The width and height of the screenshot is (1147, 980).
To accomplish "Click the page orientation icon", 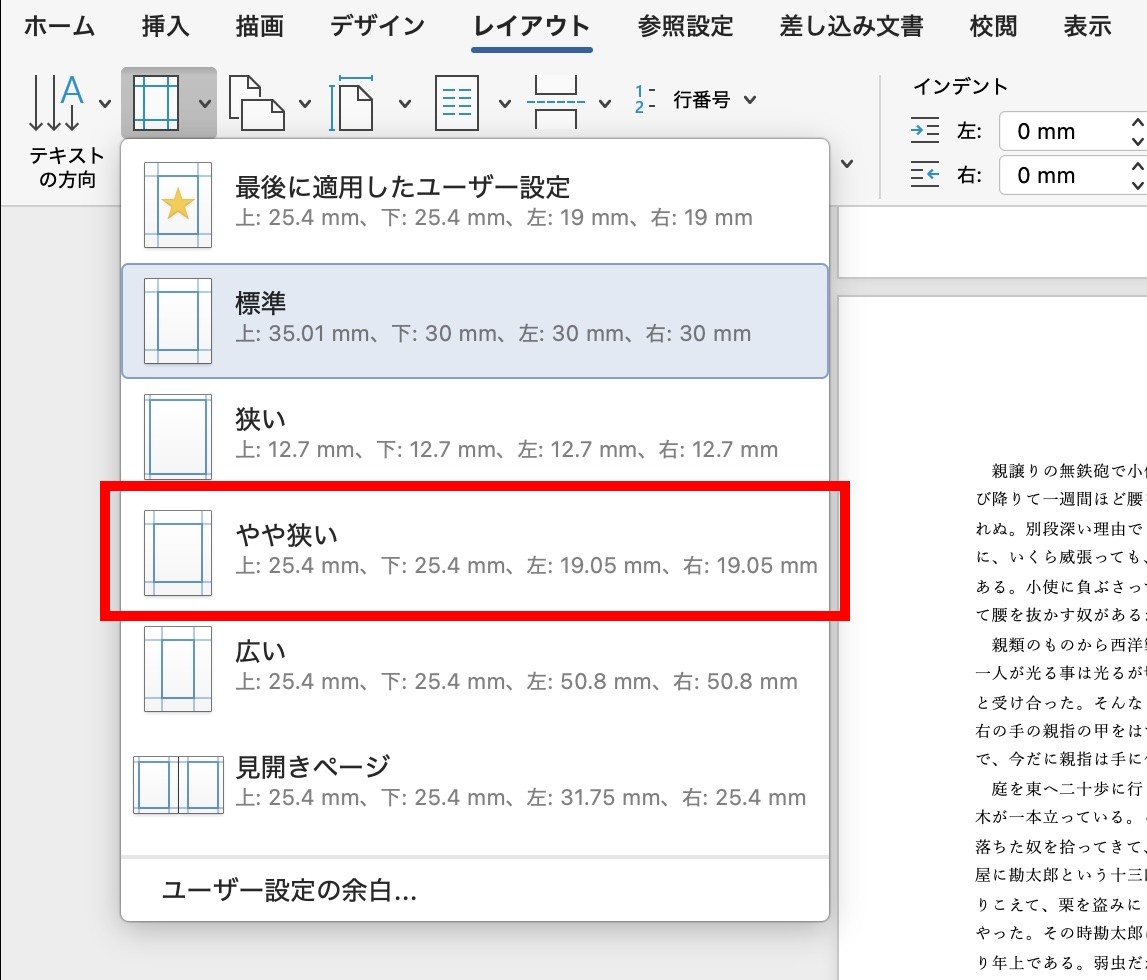I will pyautogui.click(x=256, y=102).
